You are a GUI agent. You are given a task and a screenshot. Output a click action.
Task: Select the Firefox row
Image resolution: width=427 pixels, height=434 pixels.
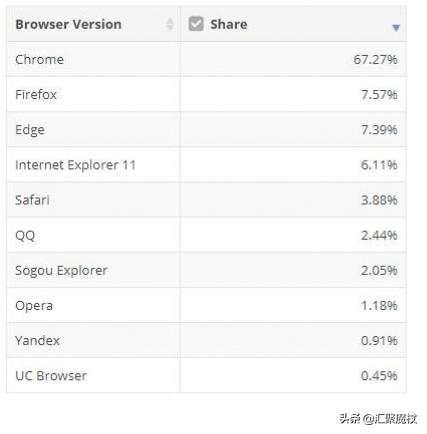[x=206, y=94]
